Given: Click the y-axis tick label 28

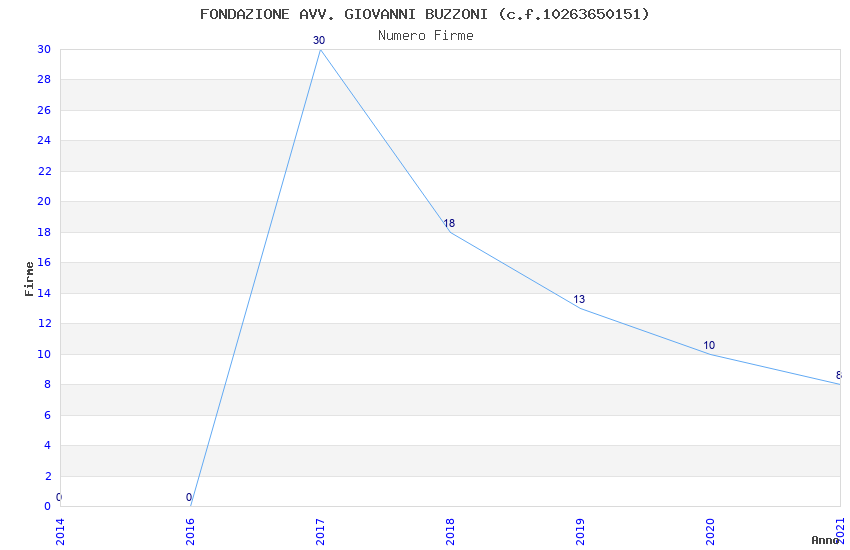Looking at the screenshot, I should (x=44, y=80).
